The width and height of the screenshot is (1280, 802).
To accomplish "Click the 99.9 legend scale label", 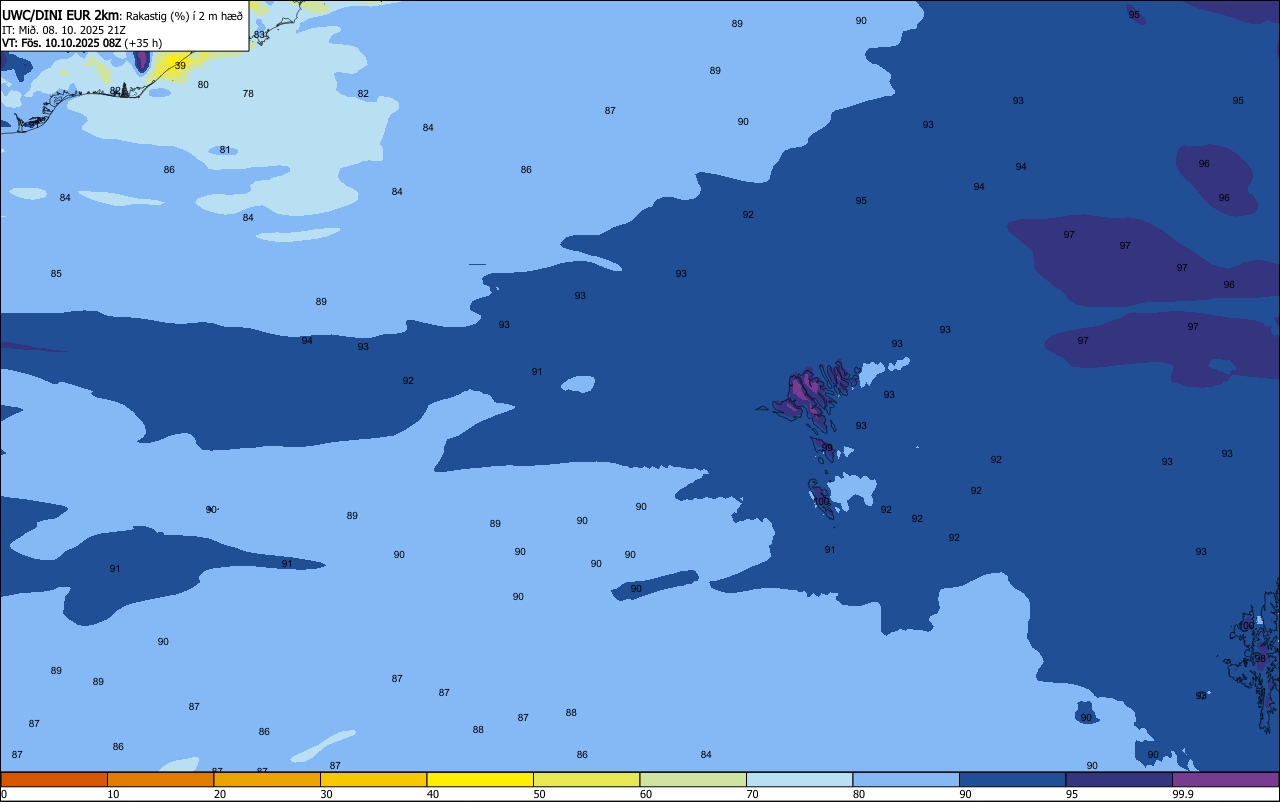I will (x=1183, y=794).
